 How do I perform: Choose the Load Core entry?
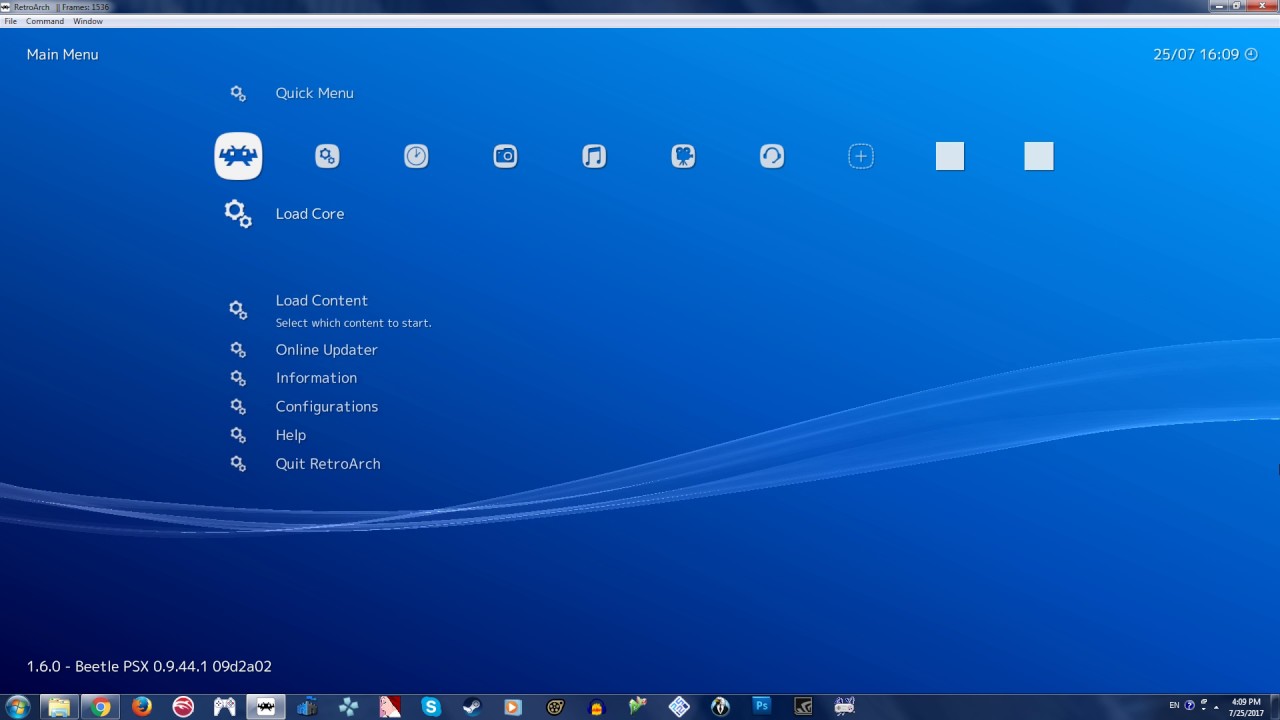[x=310, y=214]
